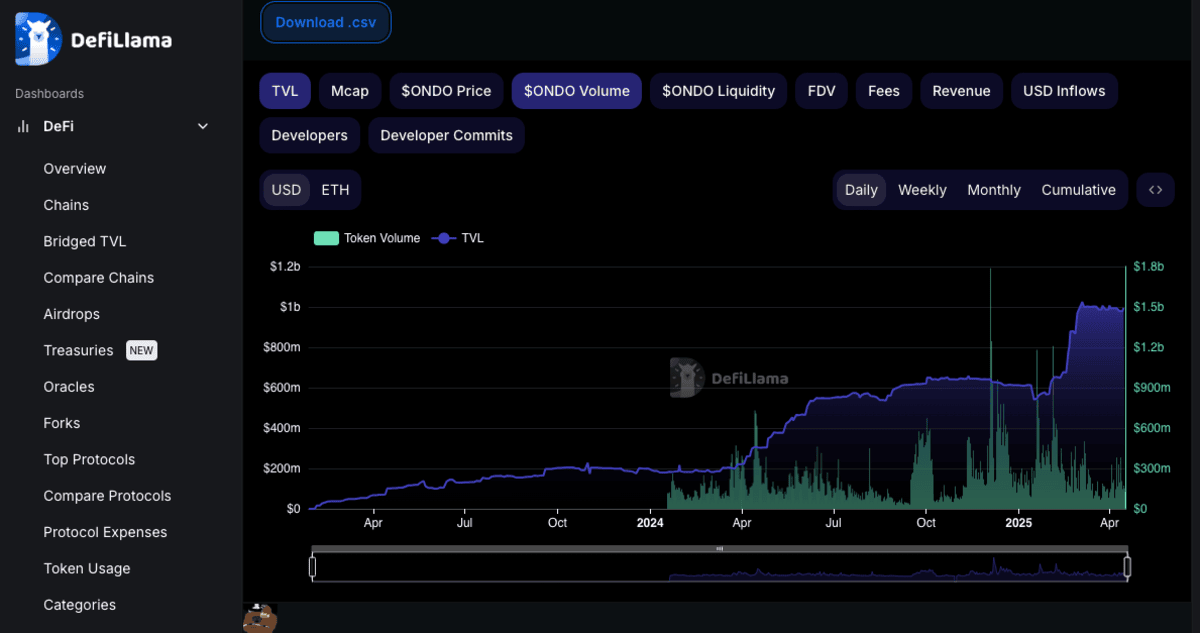Grab the left range slider handle
Screen dimensions: 1200x633
[x=313, y=567]
